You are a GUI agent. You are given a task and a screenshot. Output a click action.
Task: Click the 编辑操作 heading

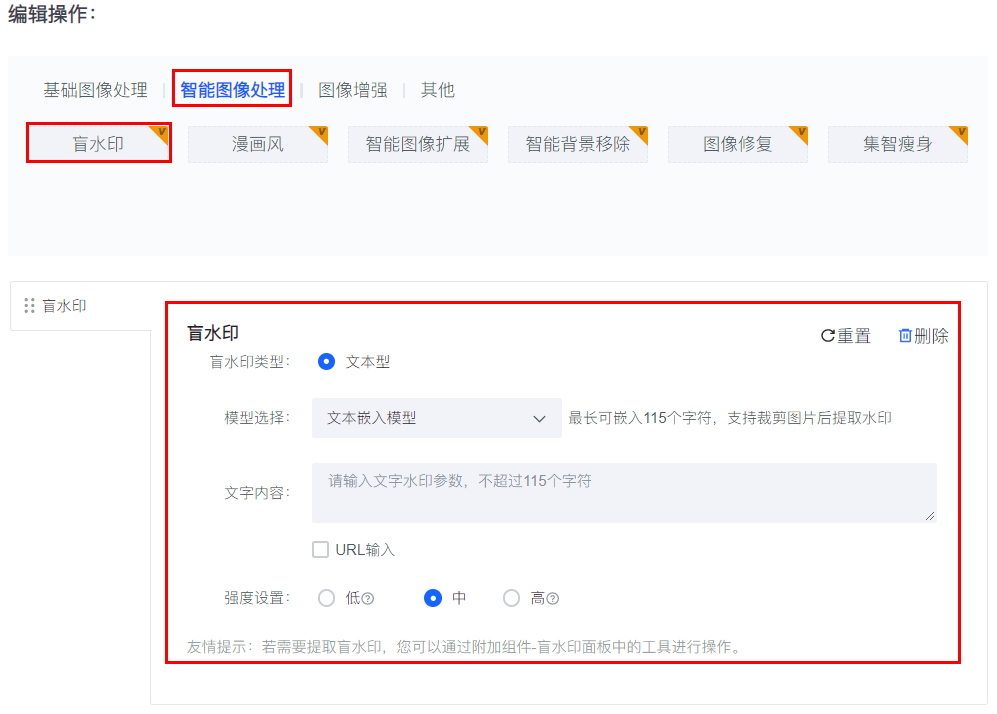pos(52,13)
